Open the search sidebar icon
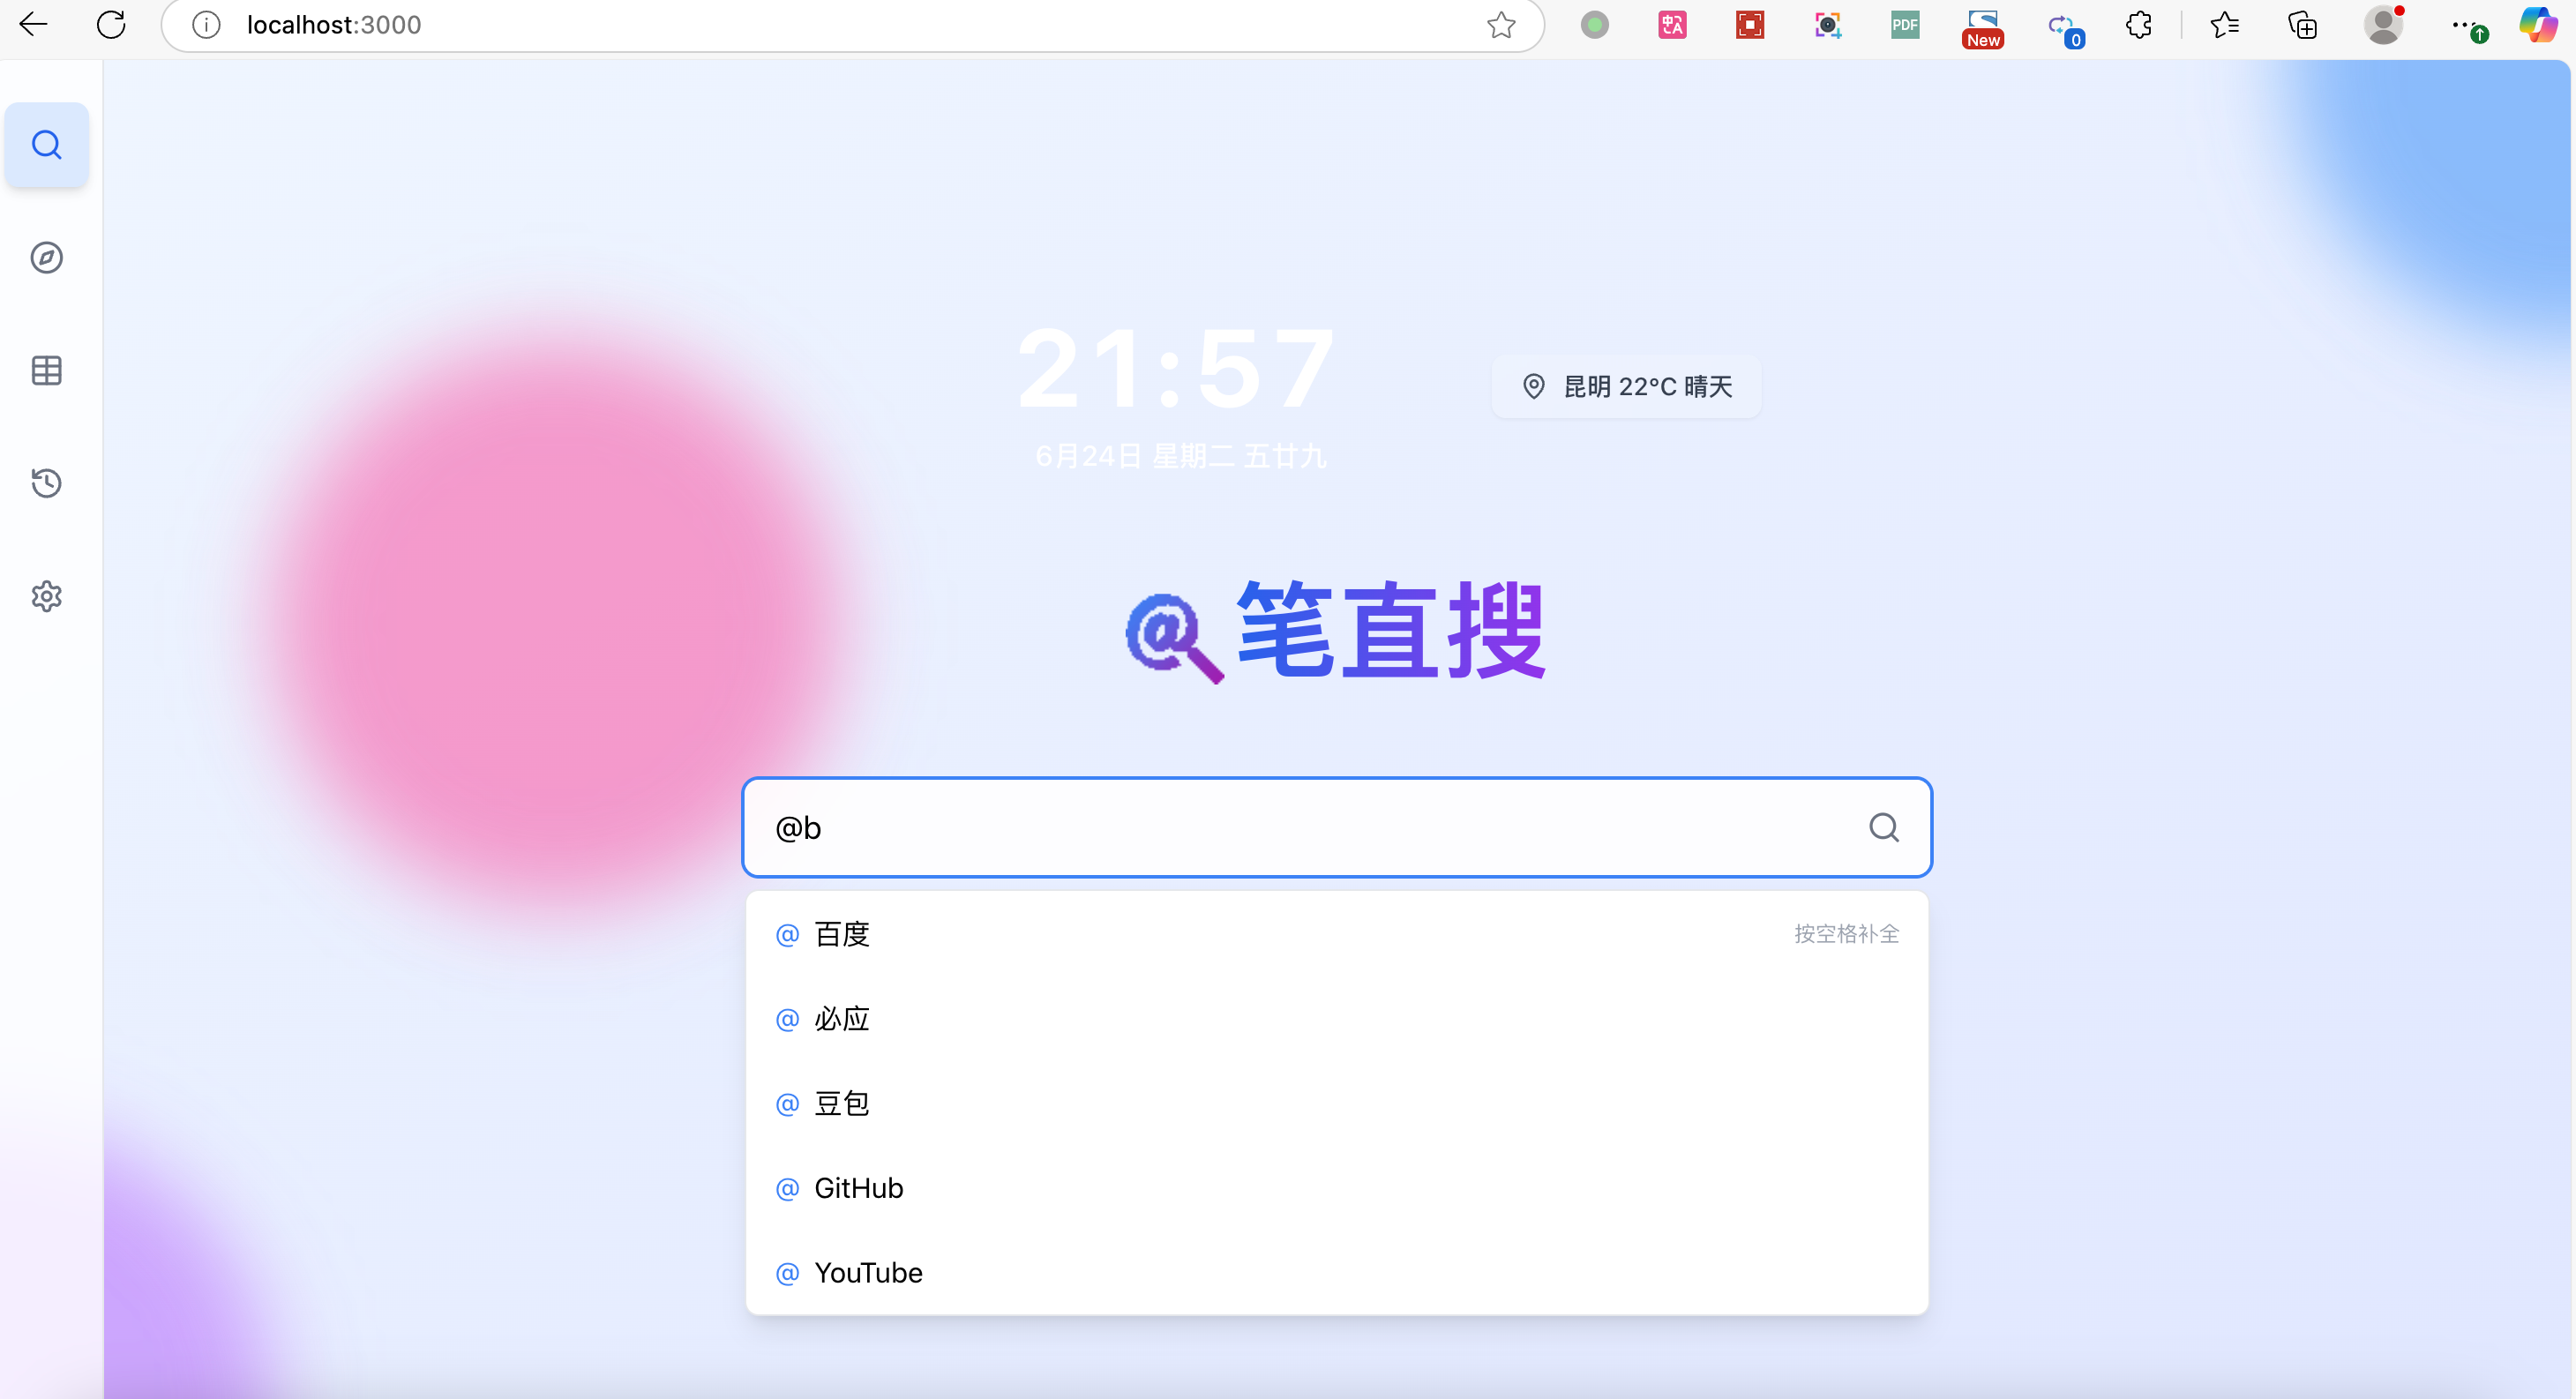2576x1399 pixels. pos(46,145)
